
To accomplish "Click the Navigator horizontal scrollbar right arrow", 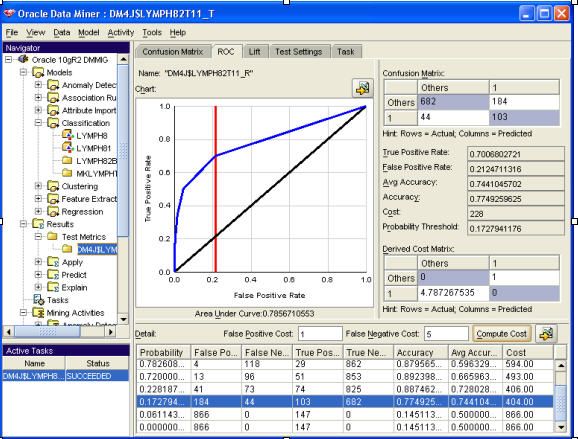I will tap(110, 332).
